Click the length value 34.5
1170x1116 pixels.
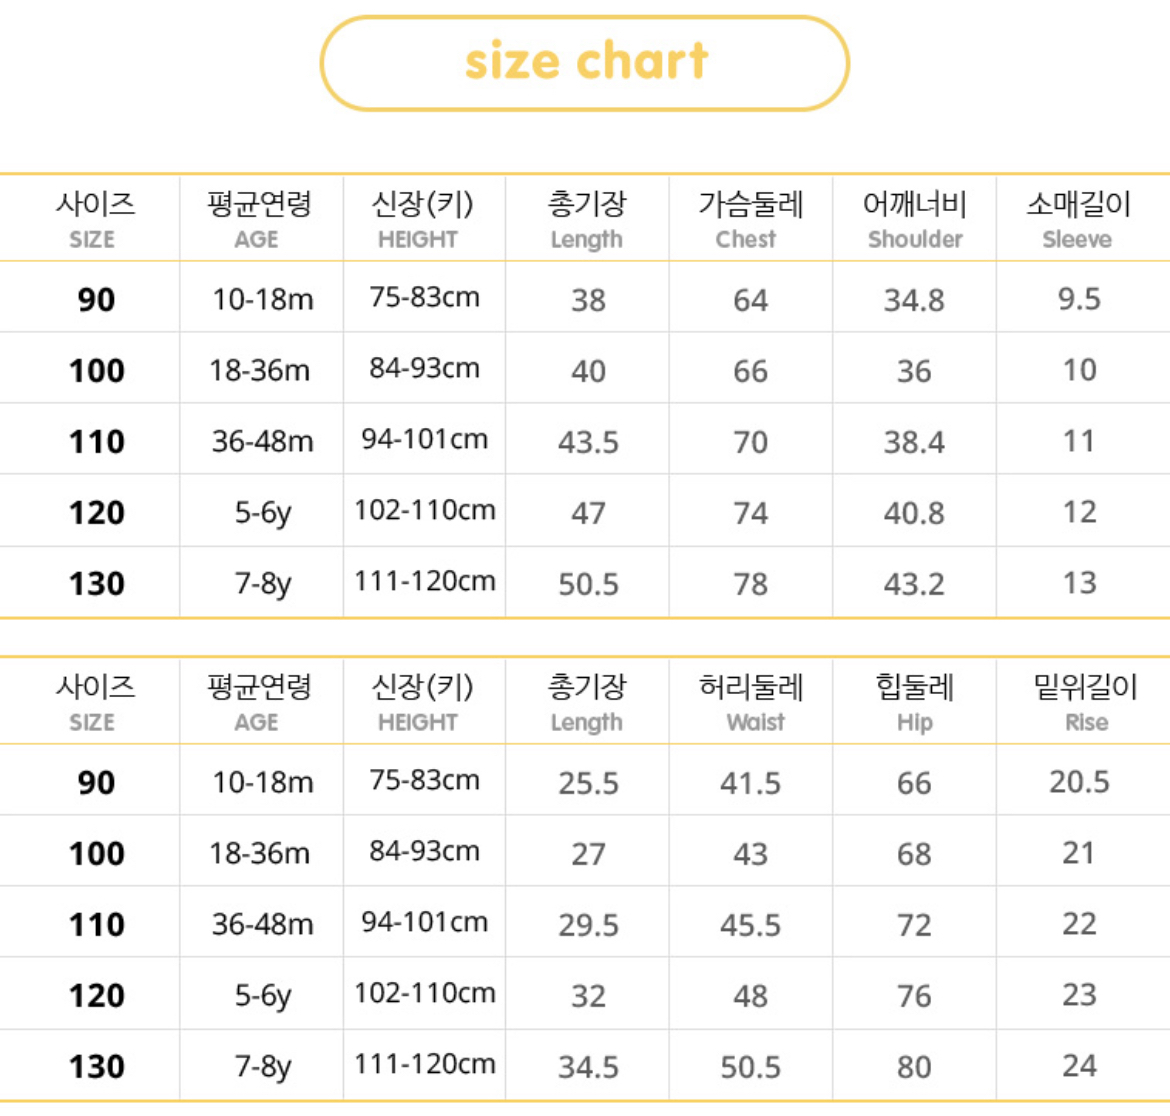588,1067
